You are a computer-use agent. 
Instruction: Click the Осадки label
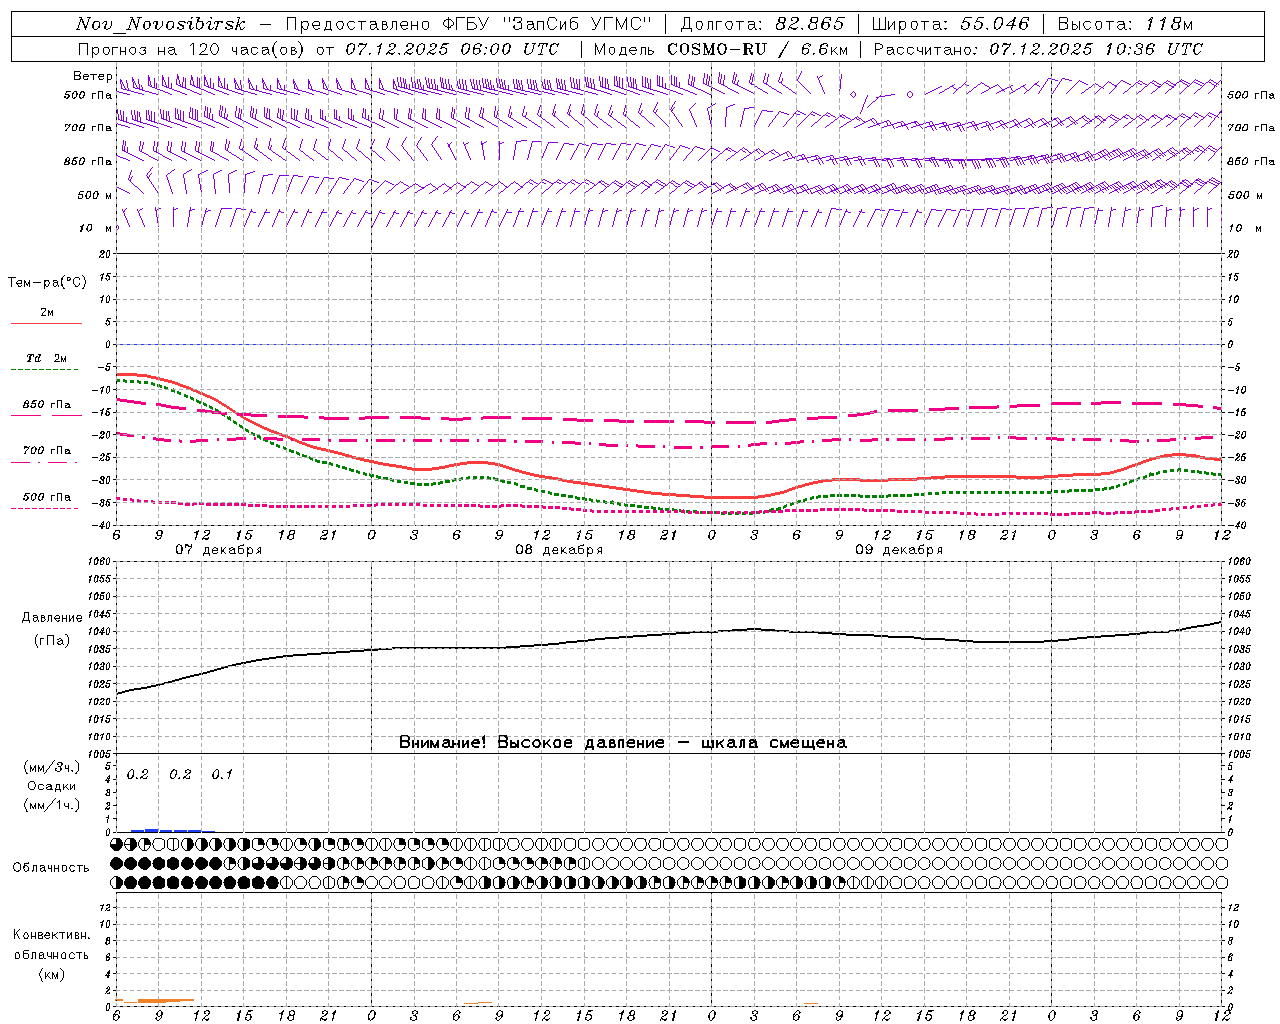point(51,786)
